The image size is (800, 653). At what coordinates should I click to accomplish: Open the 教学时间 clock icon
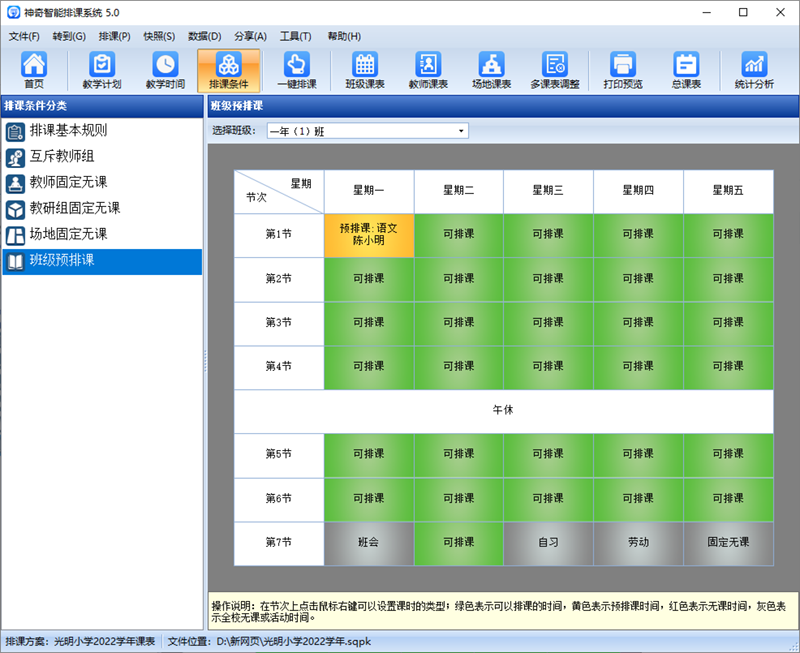[165, 70]
